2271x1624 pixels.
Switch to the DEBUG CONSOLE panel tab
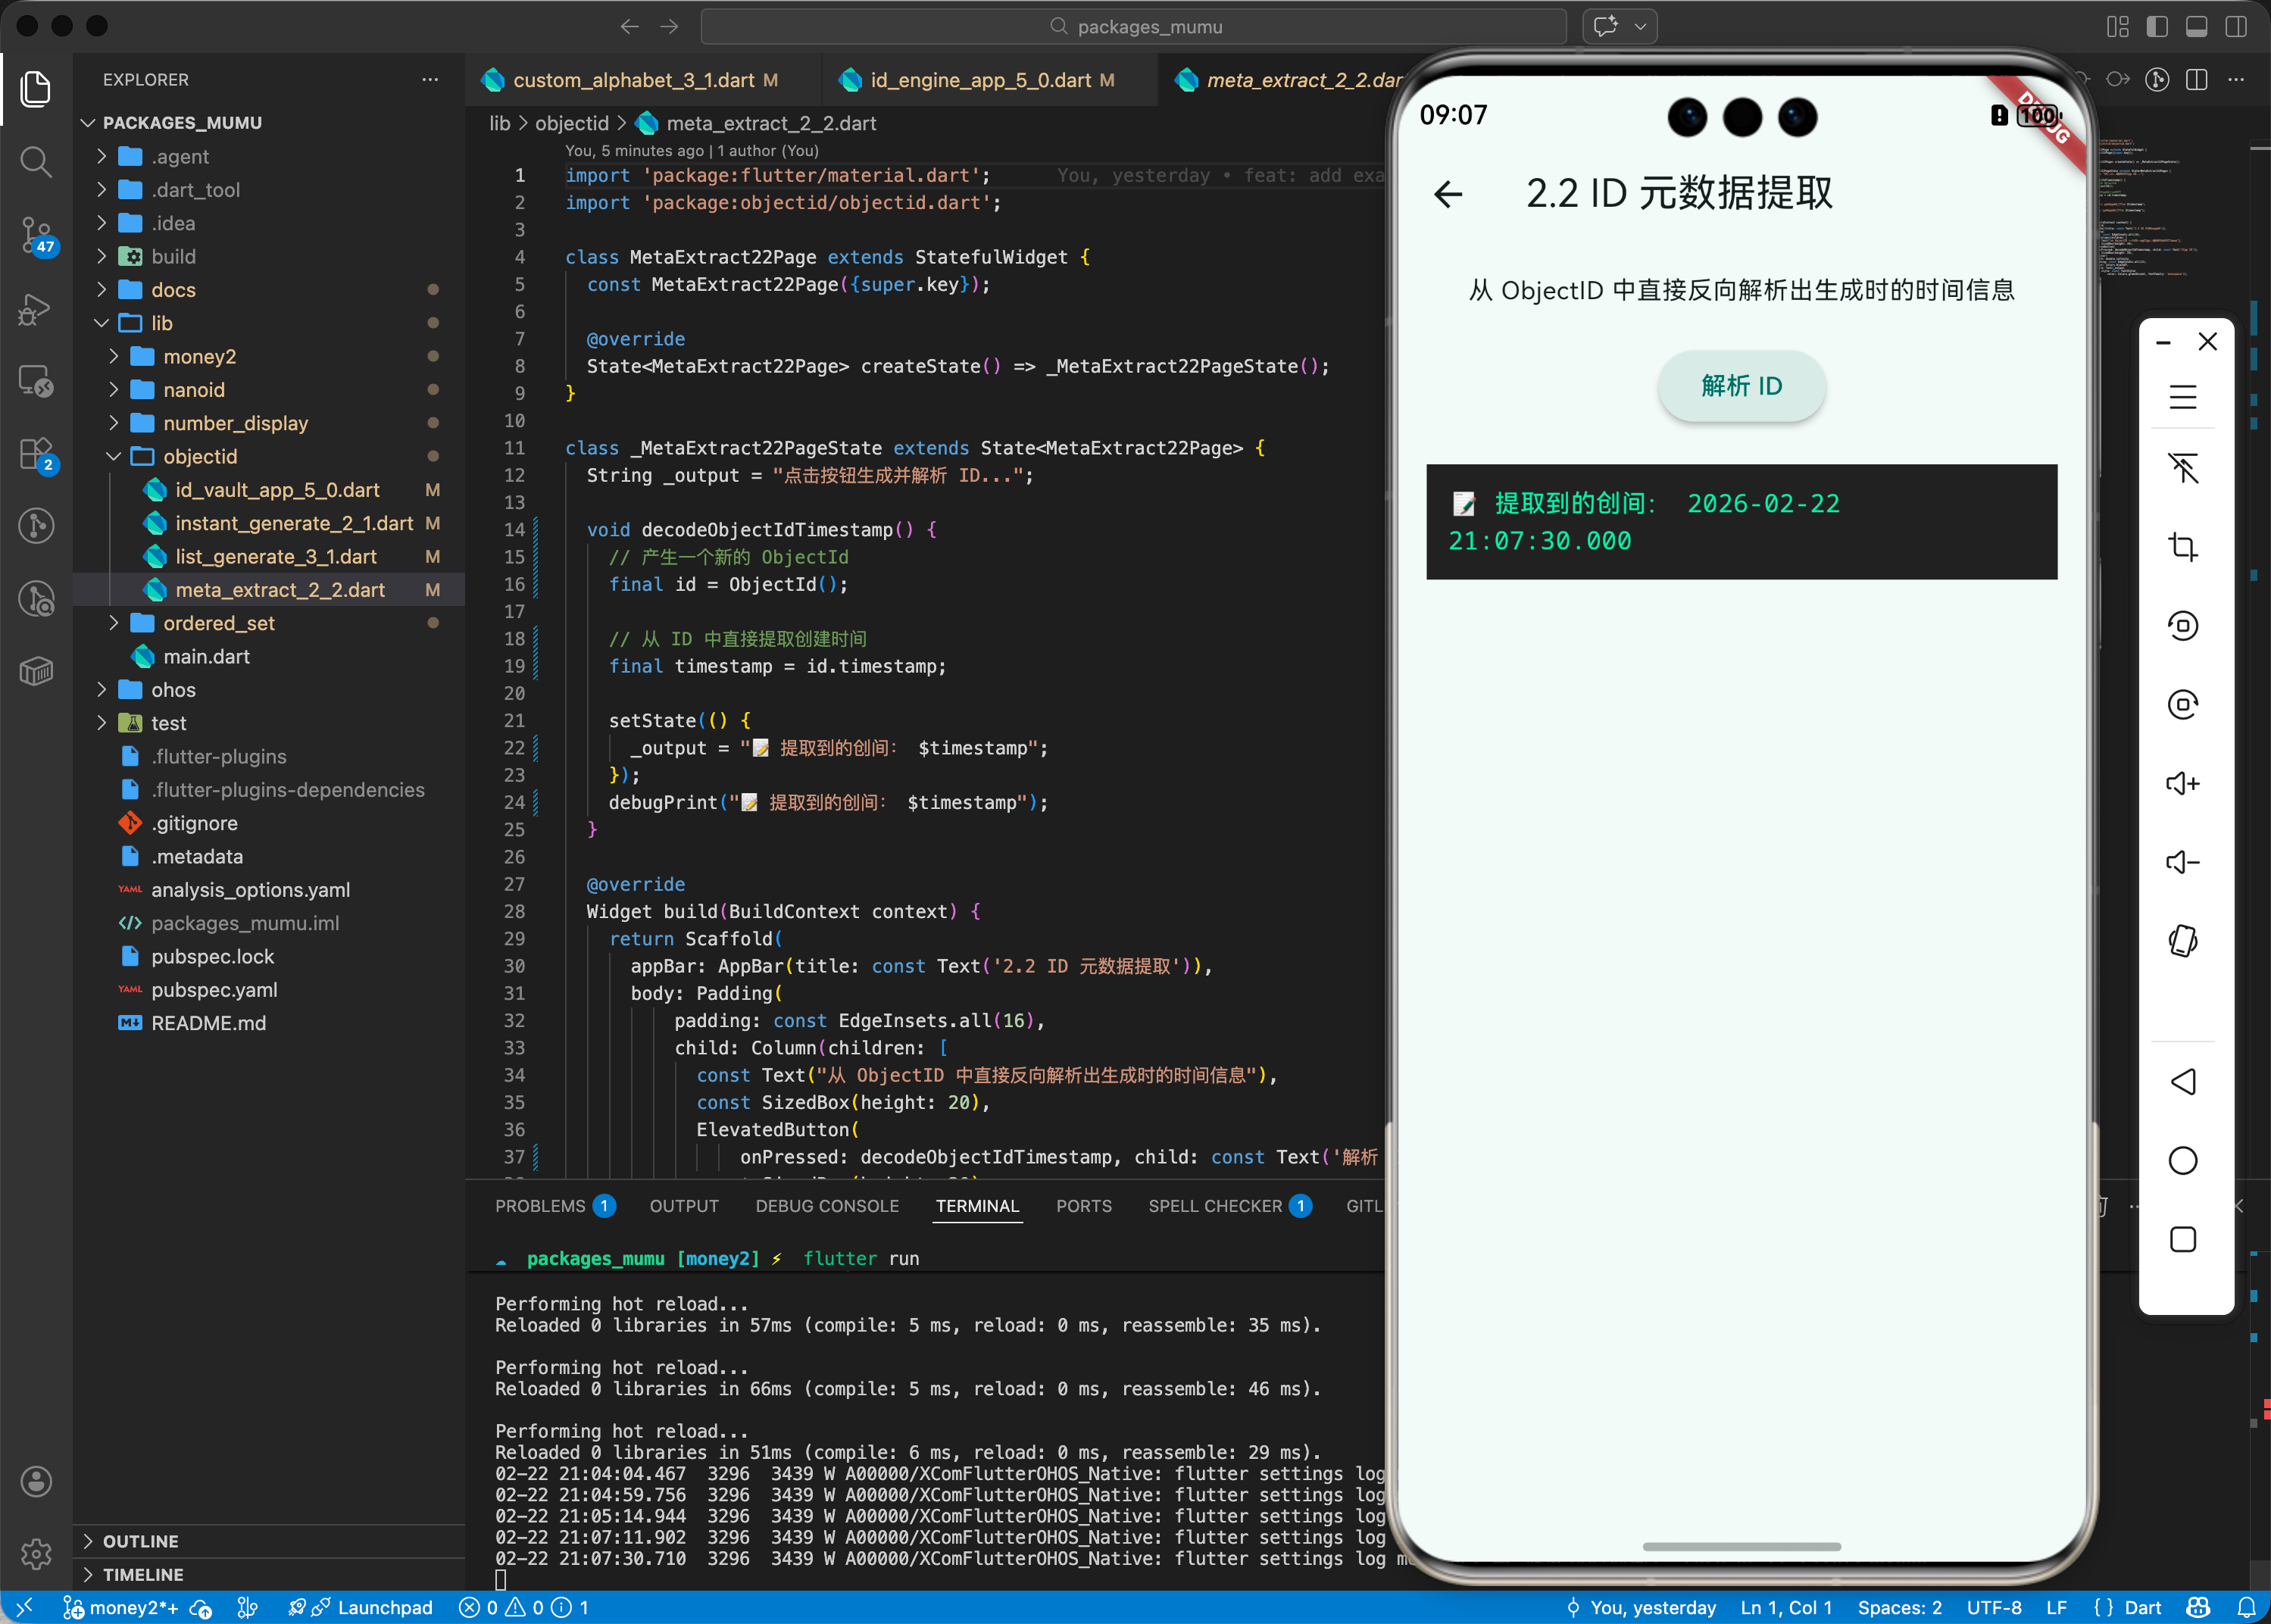(826, 1206)
